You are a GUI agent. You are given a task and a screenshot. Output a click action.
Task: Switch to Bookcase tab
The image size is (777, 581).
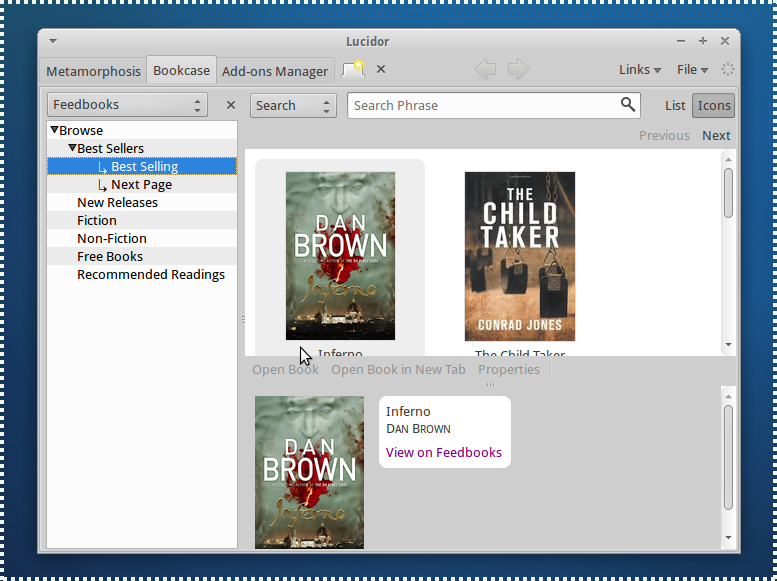tap(181, 70)
